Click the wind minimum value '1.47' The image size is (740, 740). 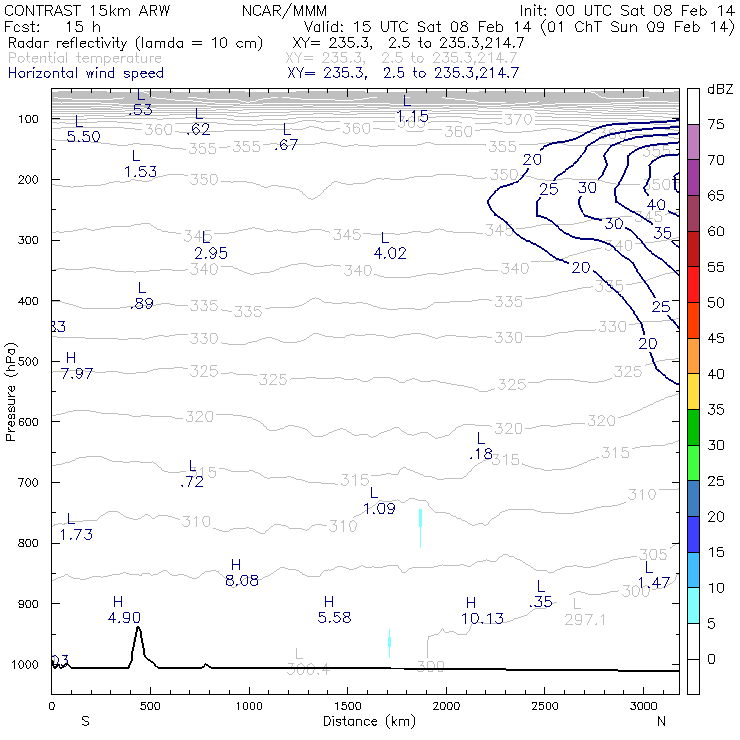654,583
